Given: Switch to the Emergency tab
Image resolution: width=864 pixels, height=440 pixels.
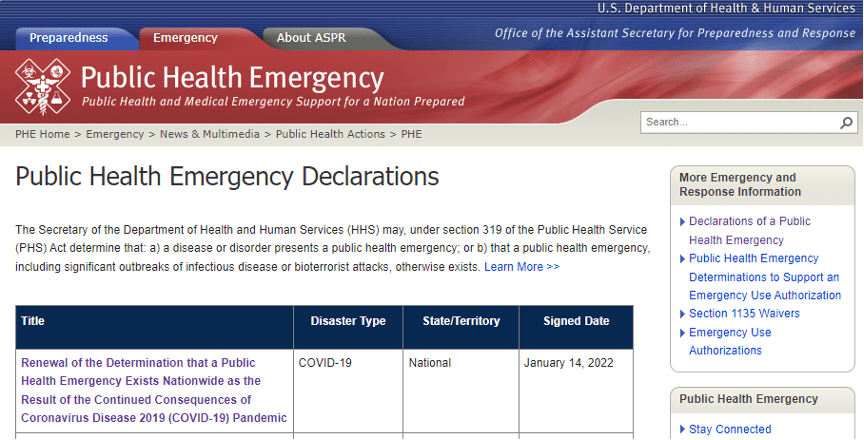Looking at the screenshot, I should (185, 38).
